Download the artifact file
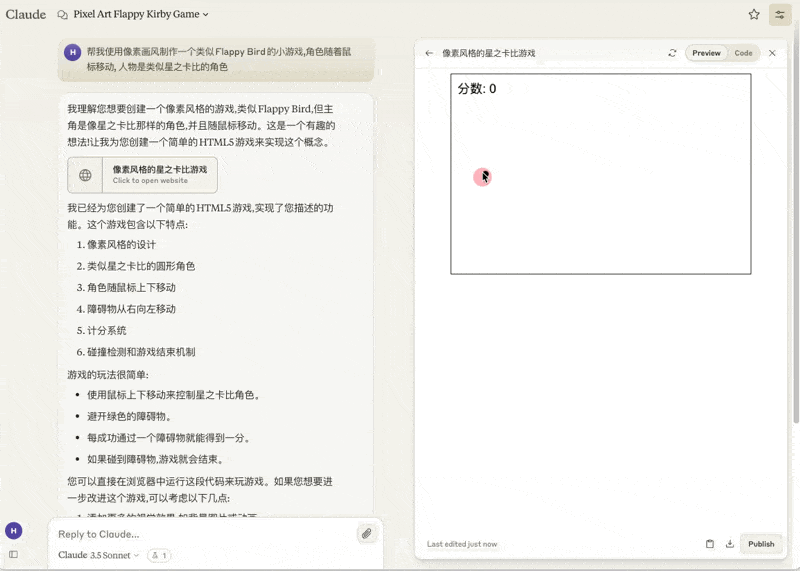 (x=730, y=544)
